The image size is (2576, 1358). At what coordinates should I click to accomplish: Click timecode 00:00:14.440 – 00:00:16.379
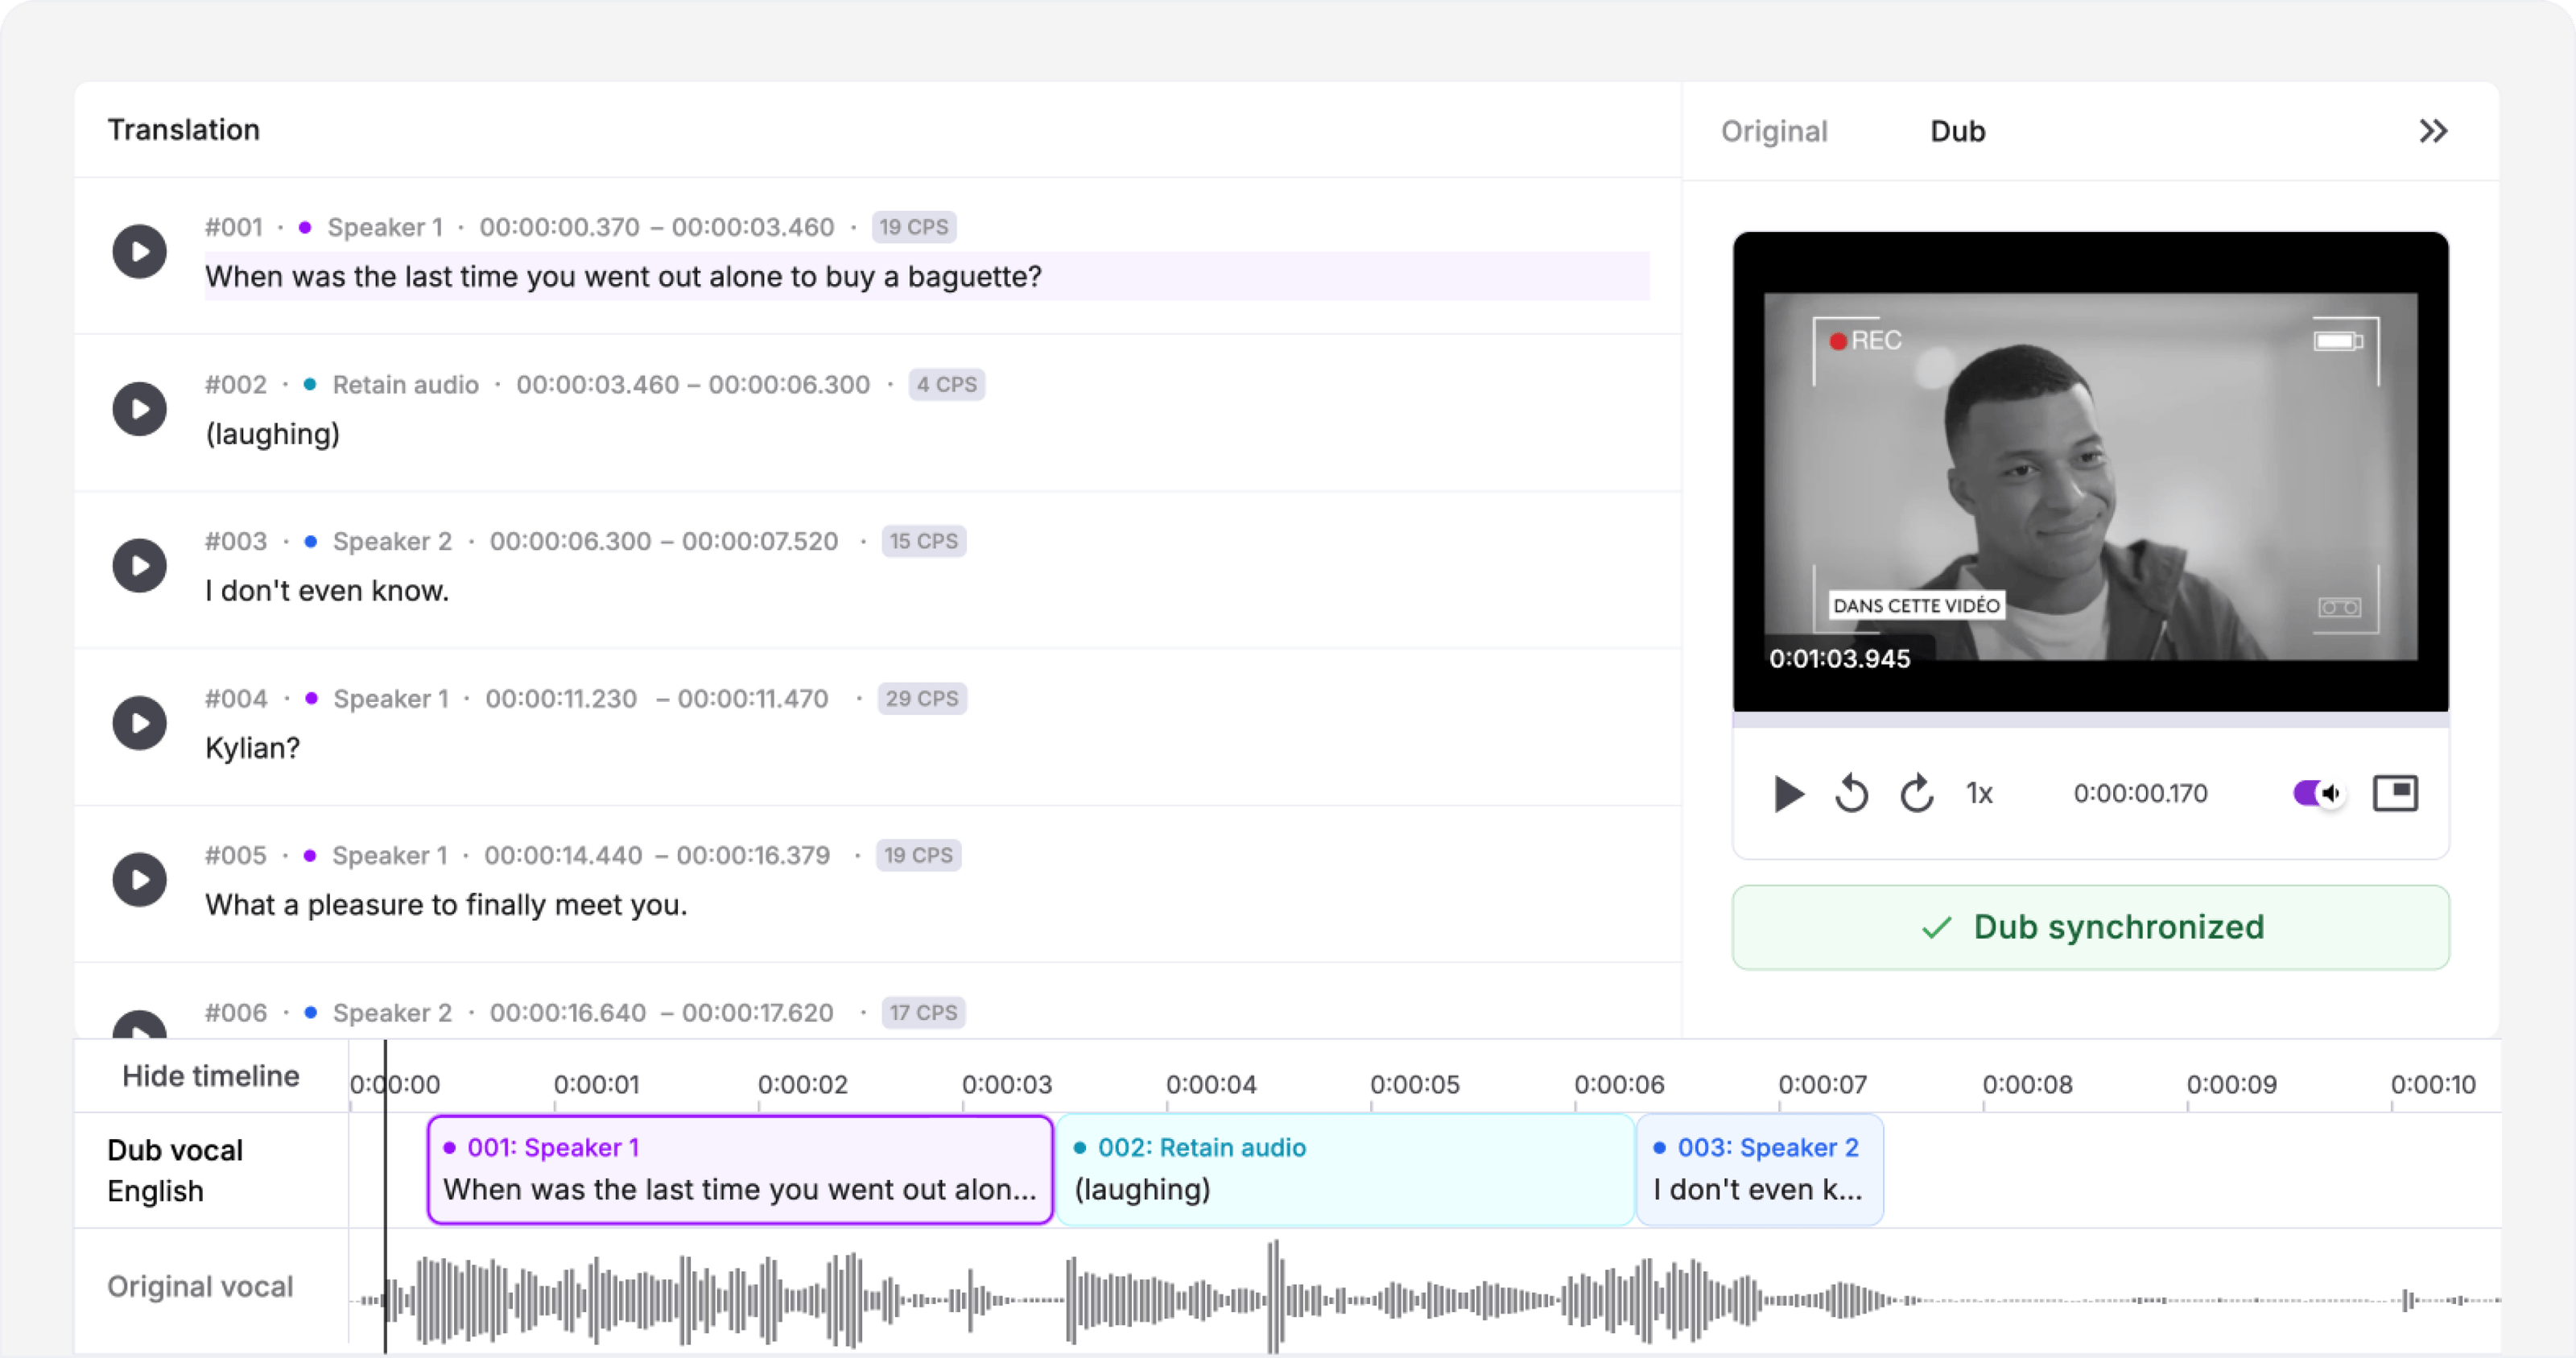[657, 856]
